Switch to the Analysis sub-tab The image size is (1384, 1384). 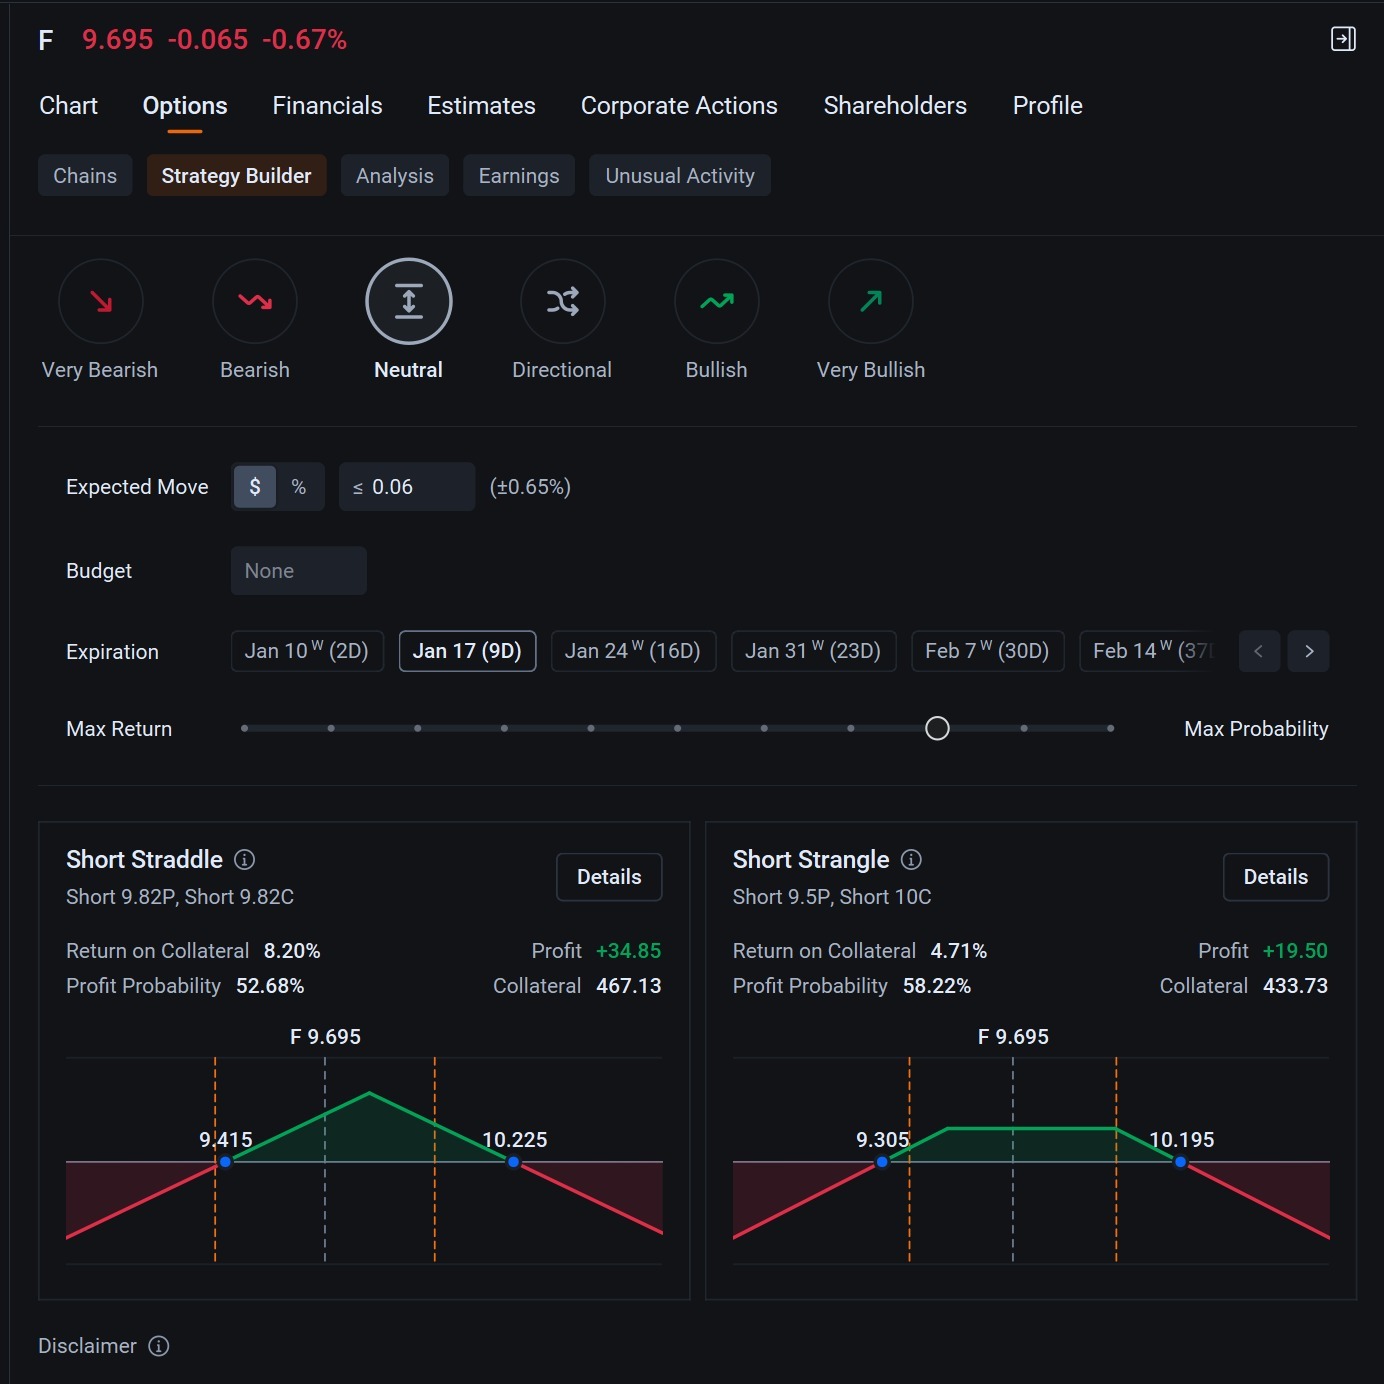point(395,176)
